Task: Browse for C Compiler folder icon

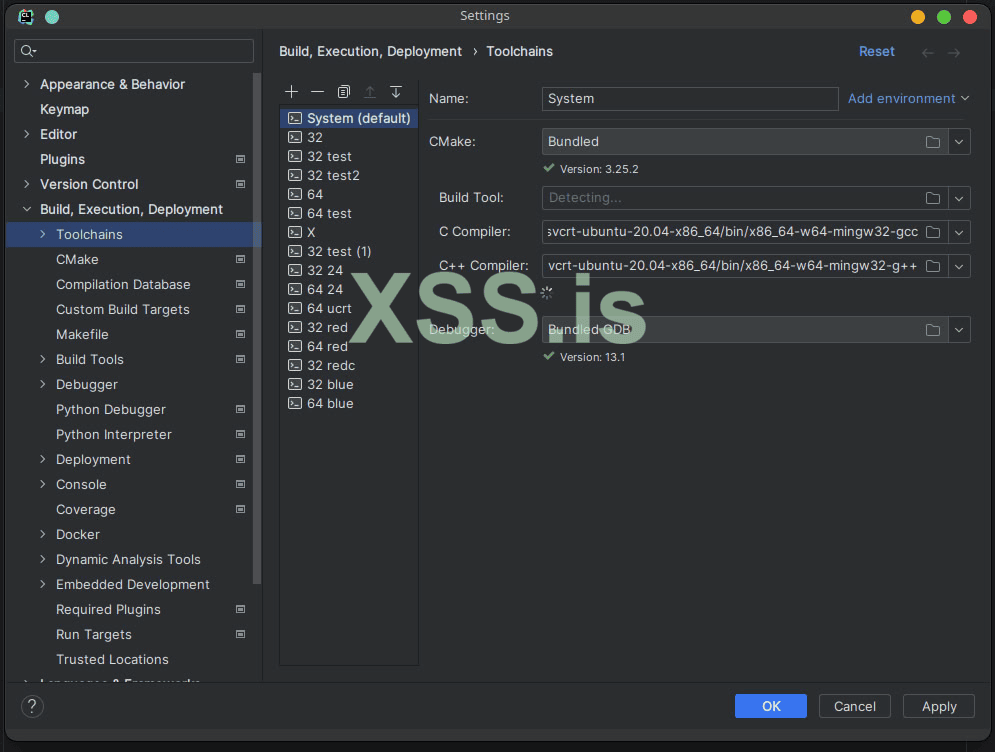Action: point(932,232)
